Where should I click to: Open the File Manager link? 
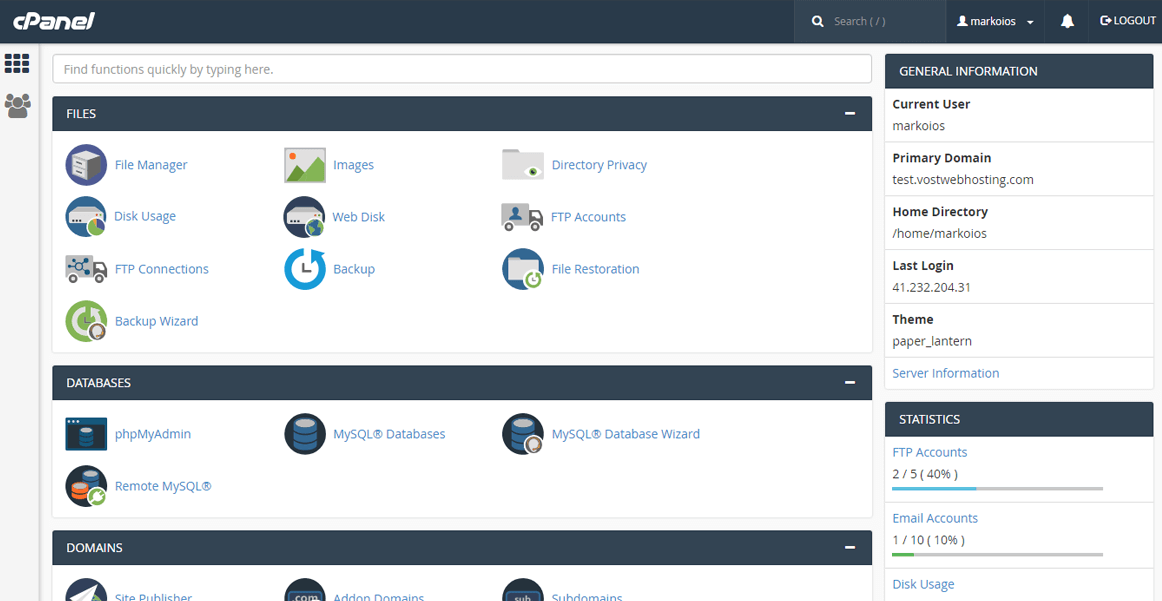click(x=151, y=165)
